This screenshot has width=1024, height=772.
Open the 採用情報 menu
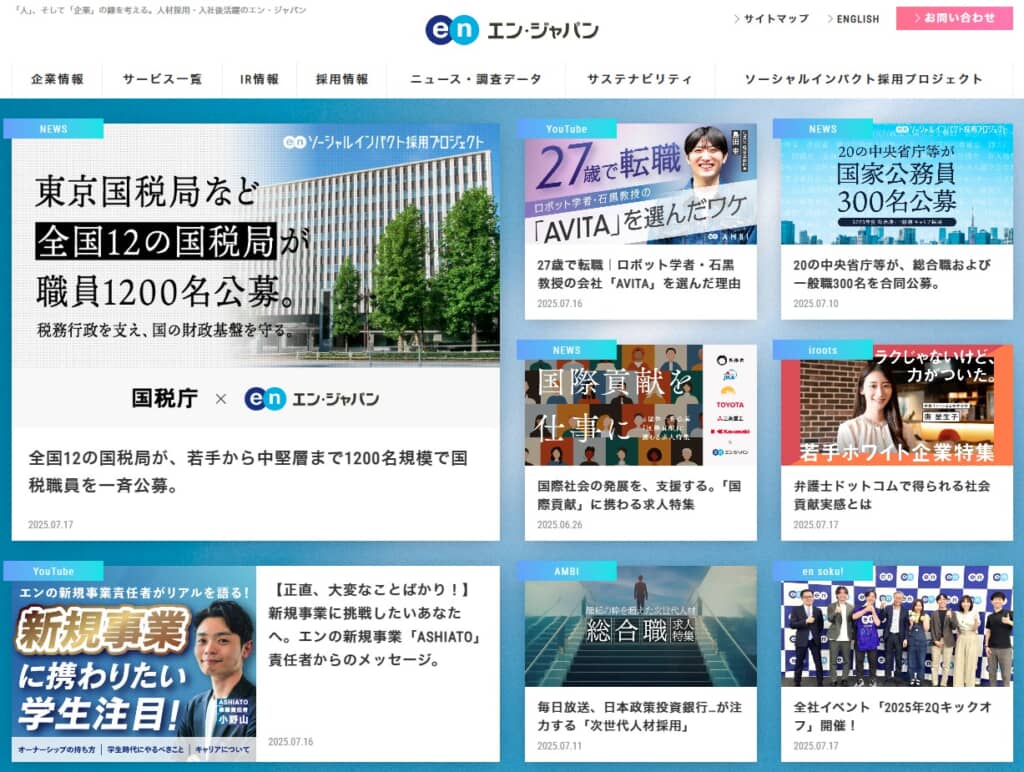(342, 79)
